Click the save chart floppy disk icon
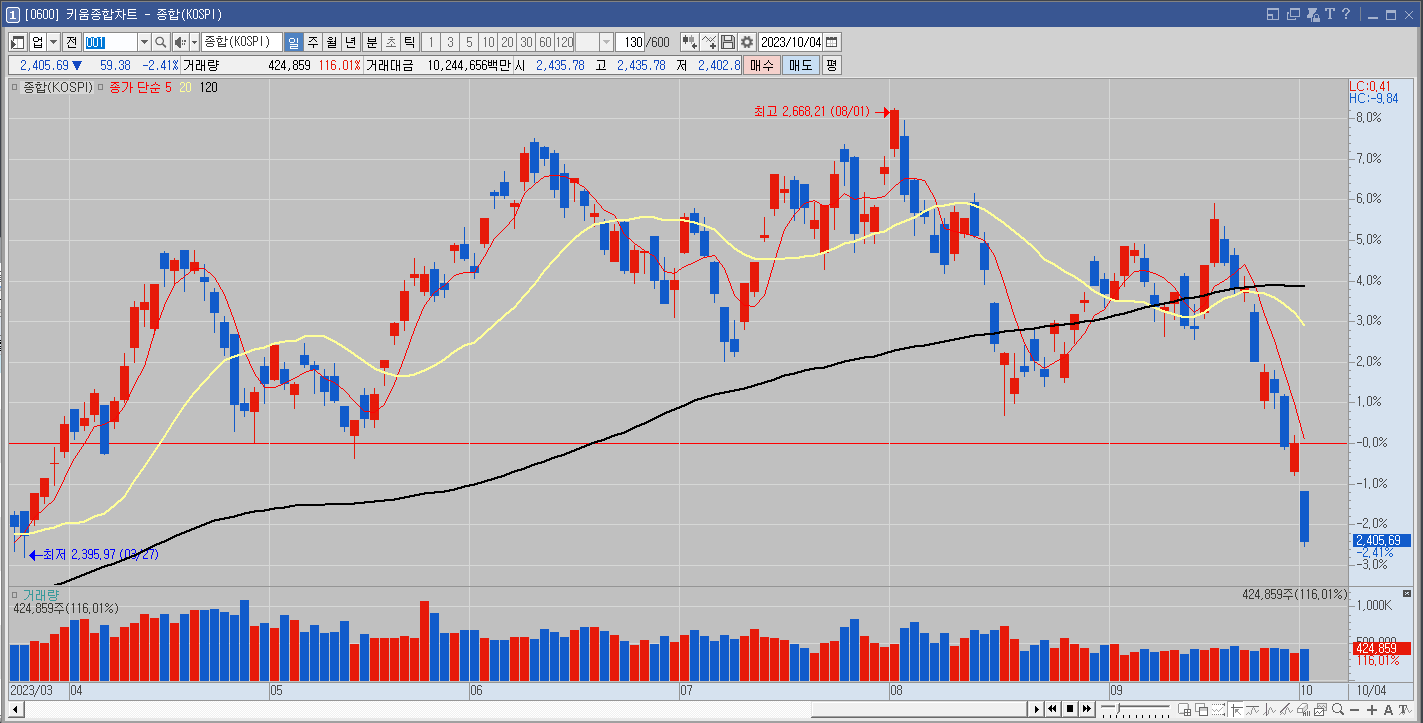Screen dimensions: 1423x723 click(728, 42)
